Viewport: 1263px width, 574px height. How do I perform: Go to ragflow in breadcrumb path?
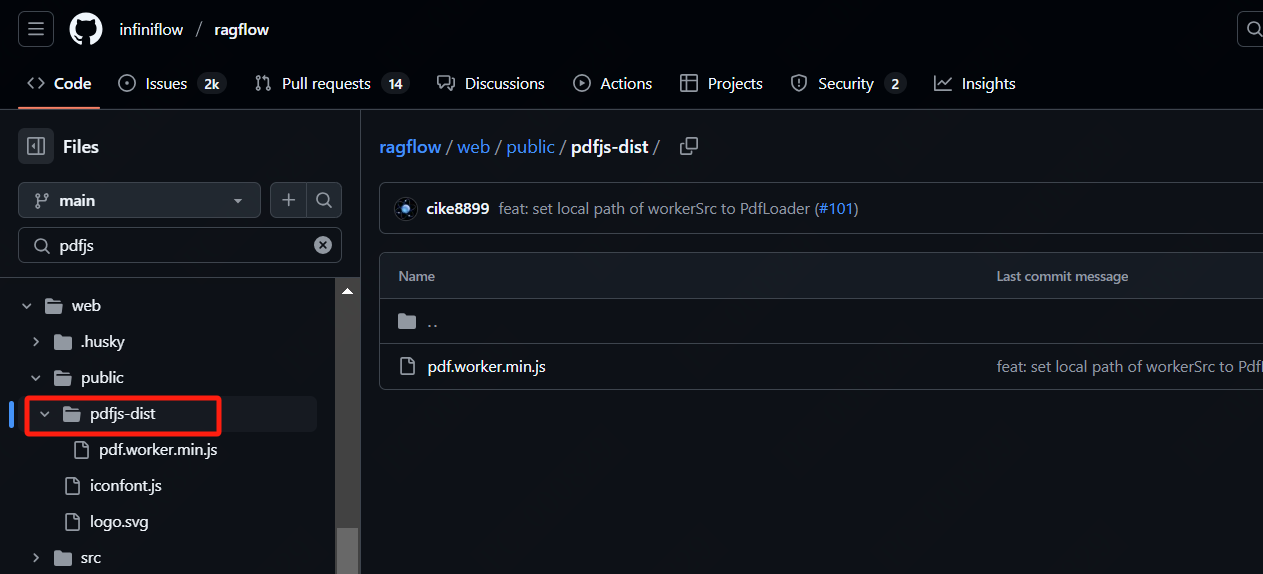[x=410, y=147]
